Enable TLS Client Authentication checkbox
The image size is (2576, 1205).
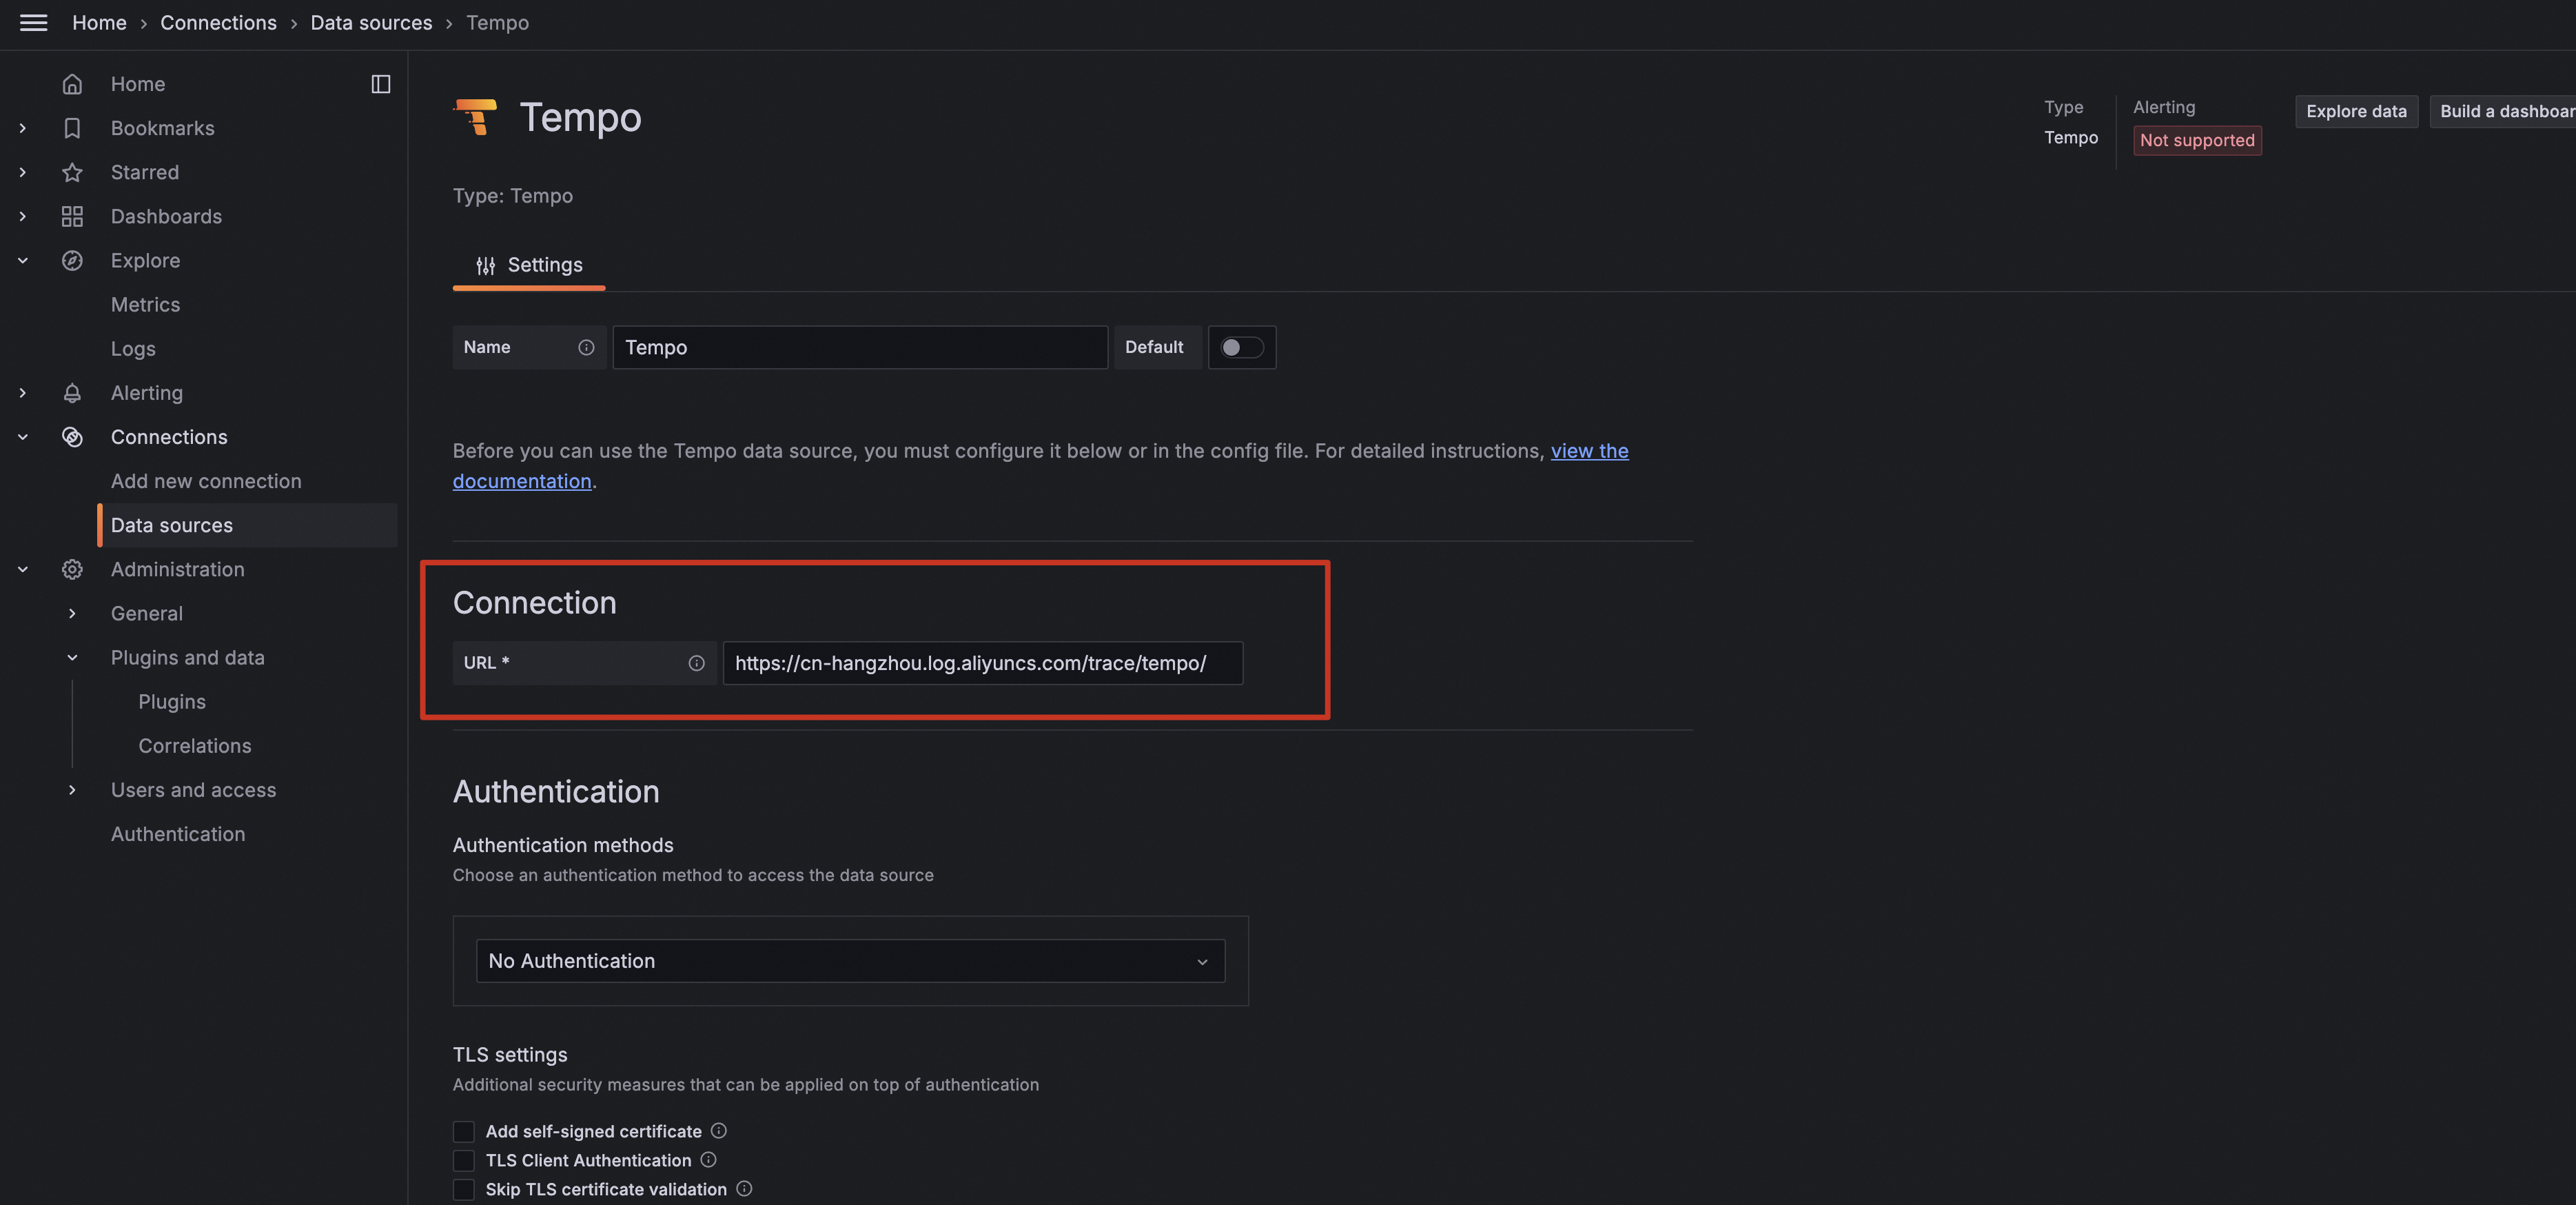coord(464,1160)
